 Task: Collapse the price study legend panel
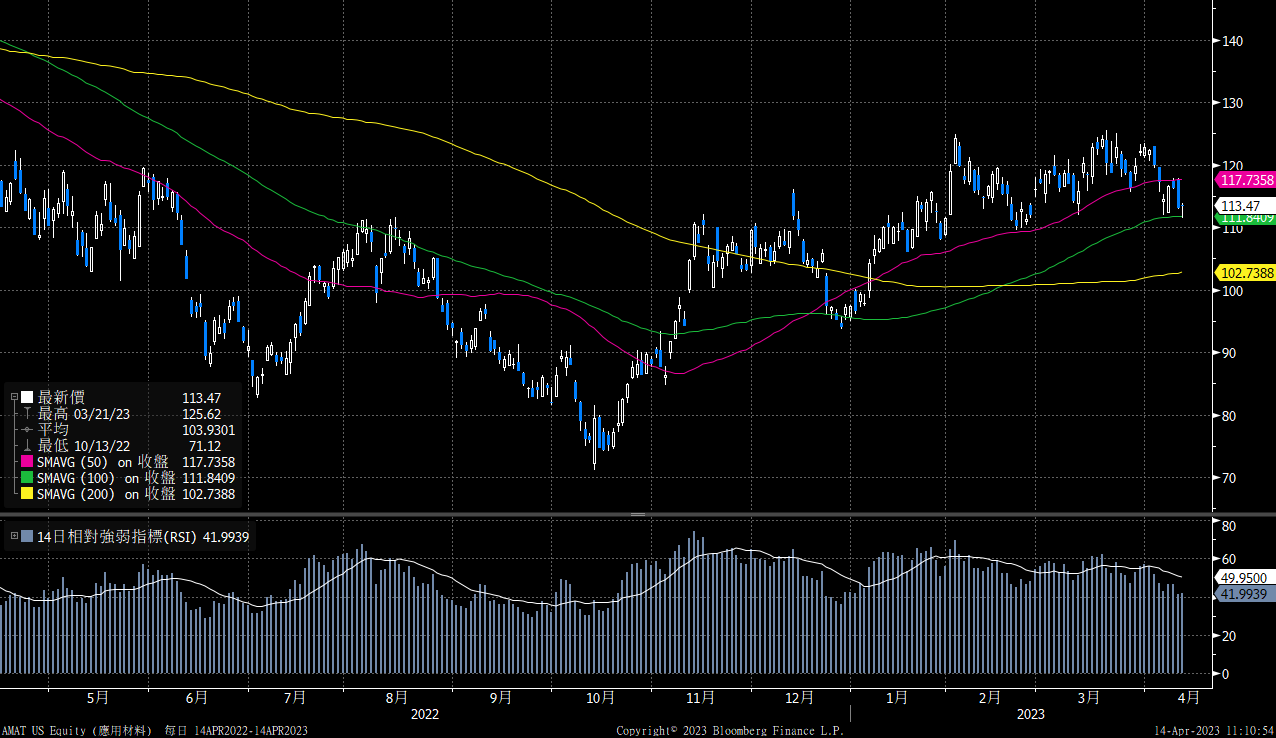(14, 396)
